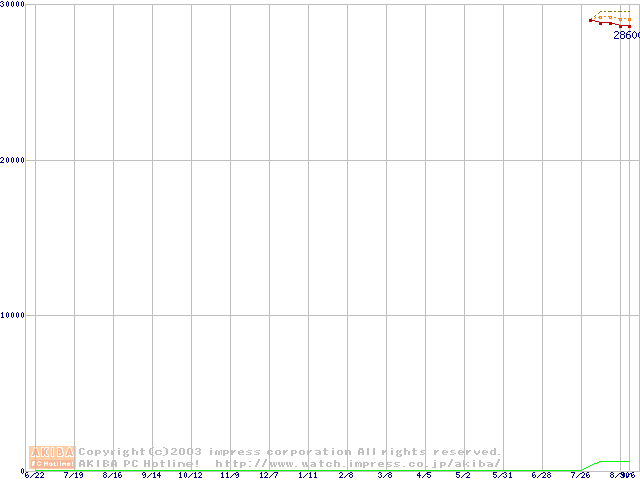Click the first red square data marker

point(591,20)
